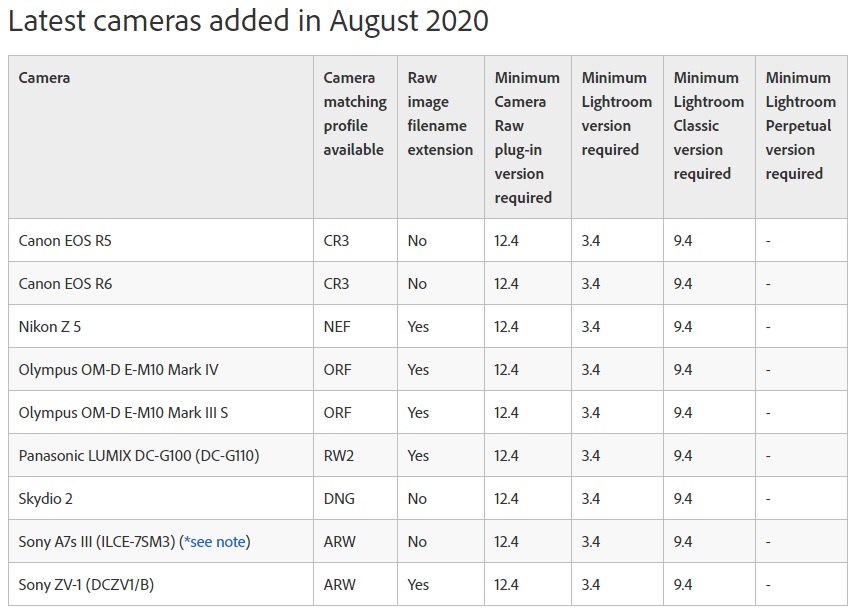Click Olympus OM-D E-M10 Mark IV cell
857x615 pixels.
(x=118, y=370)
